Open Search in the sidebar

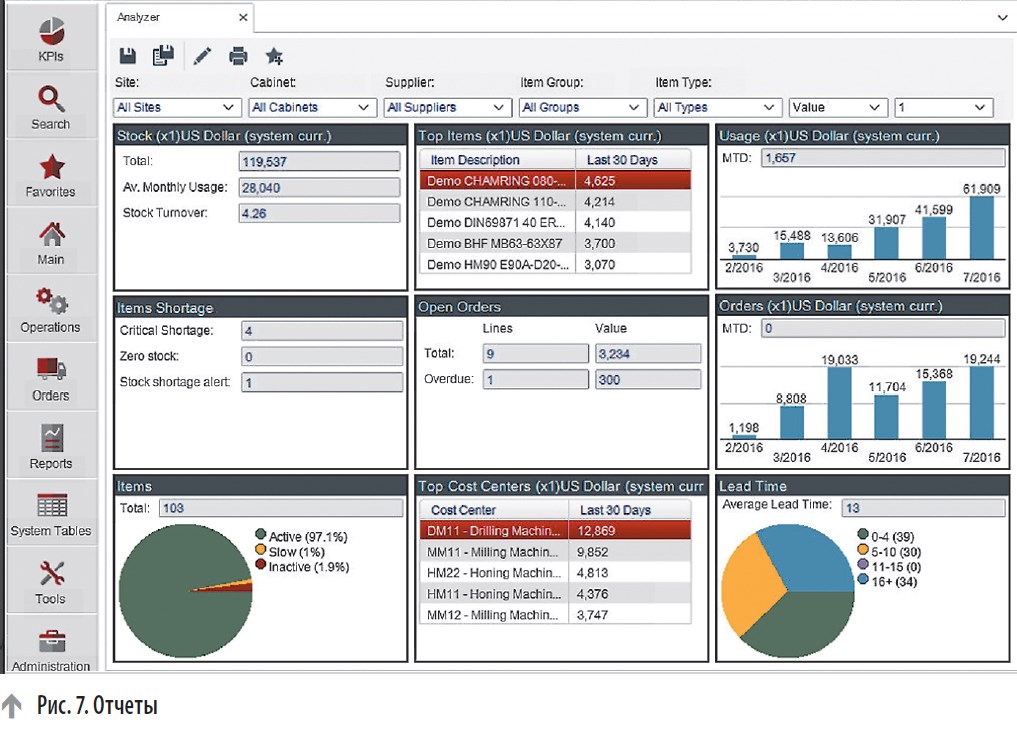click(51, 106)
